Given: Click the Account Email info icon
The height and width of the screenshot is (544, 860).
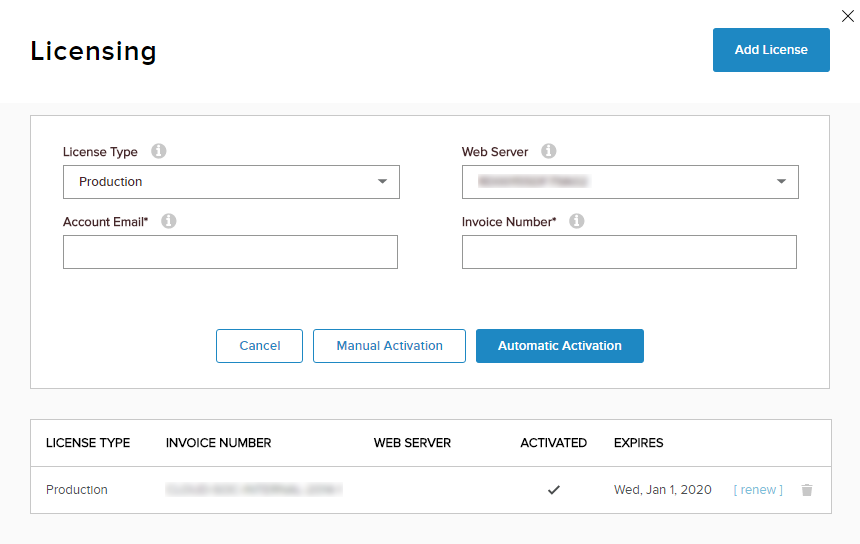Looking at the screenshot, I should pyautogui.click(x=169, y=221).
